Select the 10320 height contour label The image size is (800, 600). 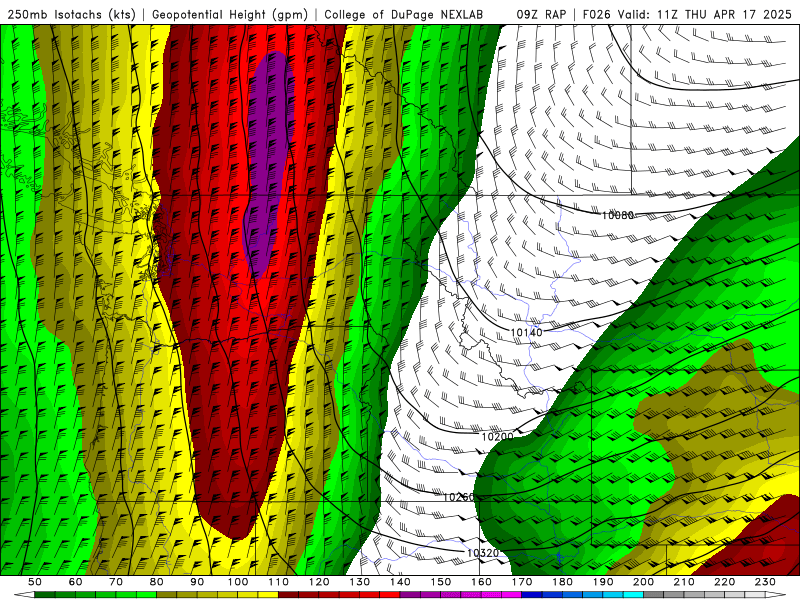[x=483, y=553]
